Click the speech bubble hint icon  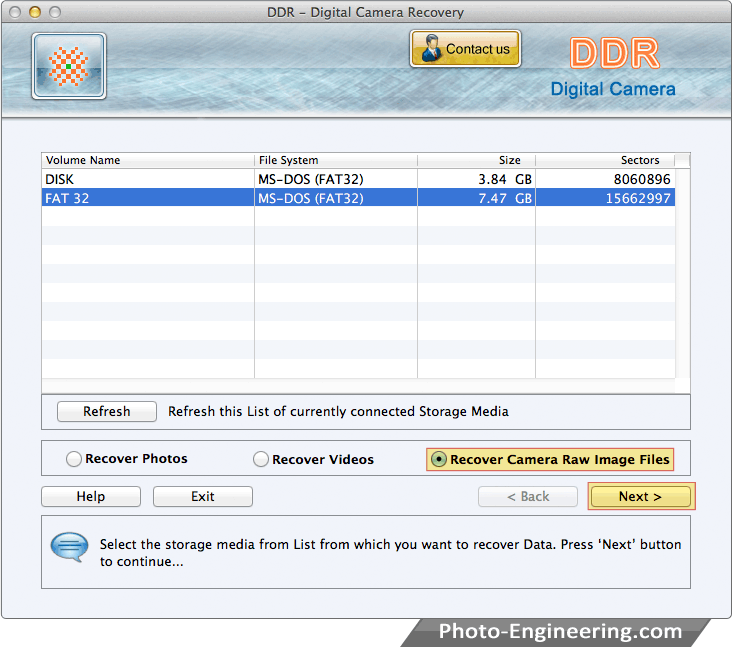pos(69,547)
